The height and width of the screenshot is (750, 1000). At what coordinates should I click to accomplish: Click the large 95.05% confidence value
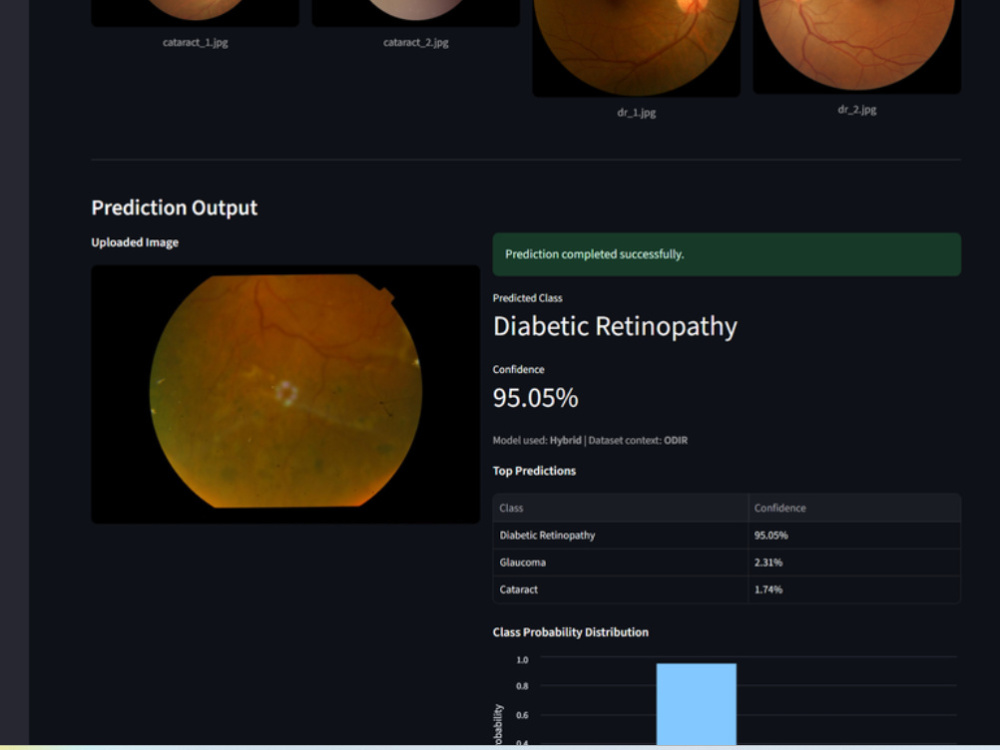pos(536,398)
